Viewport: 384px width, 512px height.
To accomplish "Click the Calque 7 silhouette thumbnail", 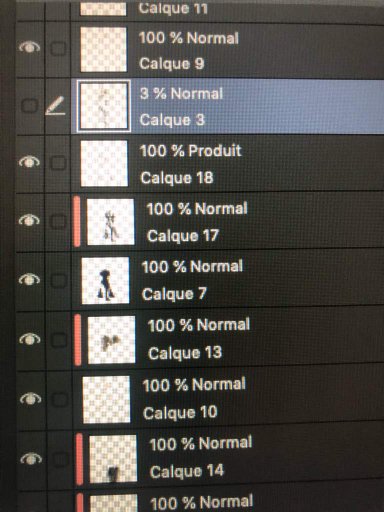I will (x=105, y=280).
